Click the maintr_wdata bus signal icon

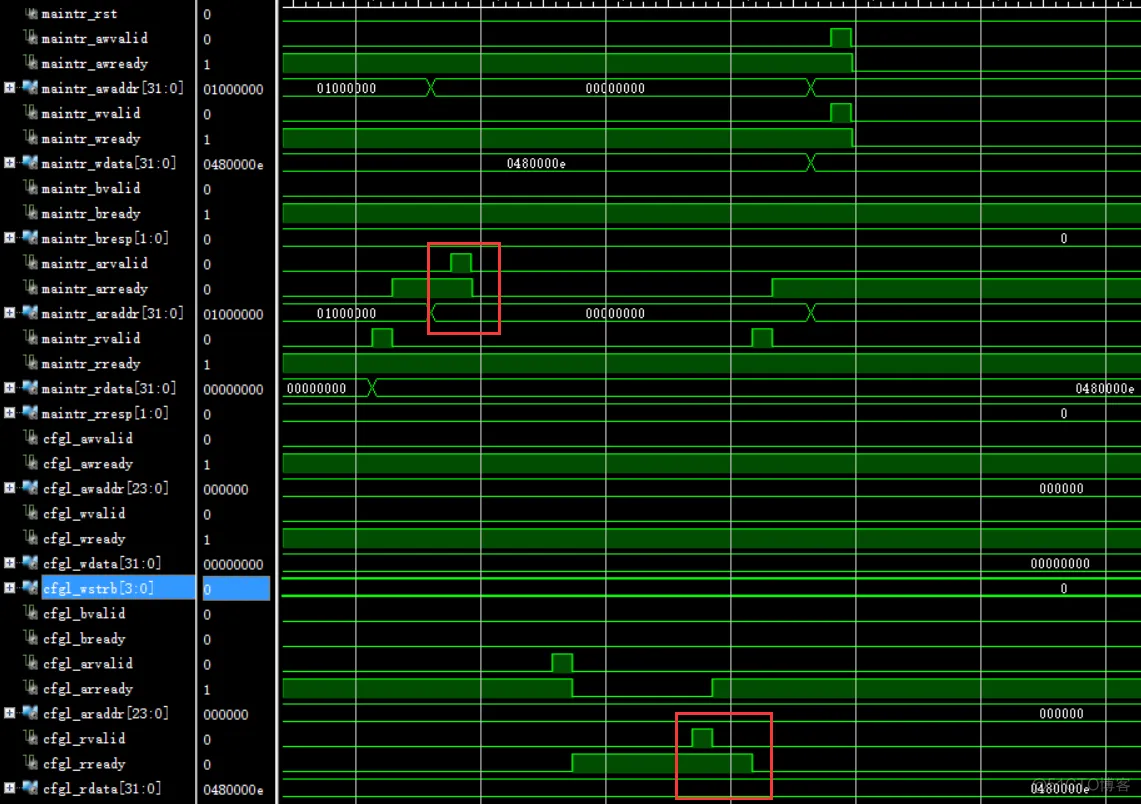point(30,163)
